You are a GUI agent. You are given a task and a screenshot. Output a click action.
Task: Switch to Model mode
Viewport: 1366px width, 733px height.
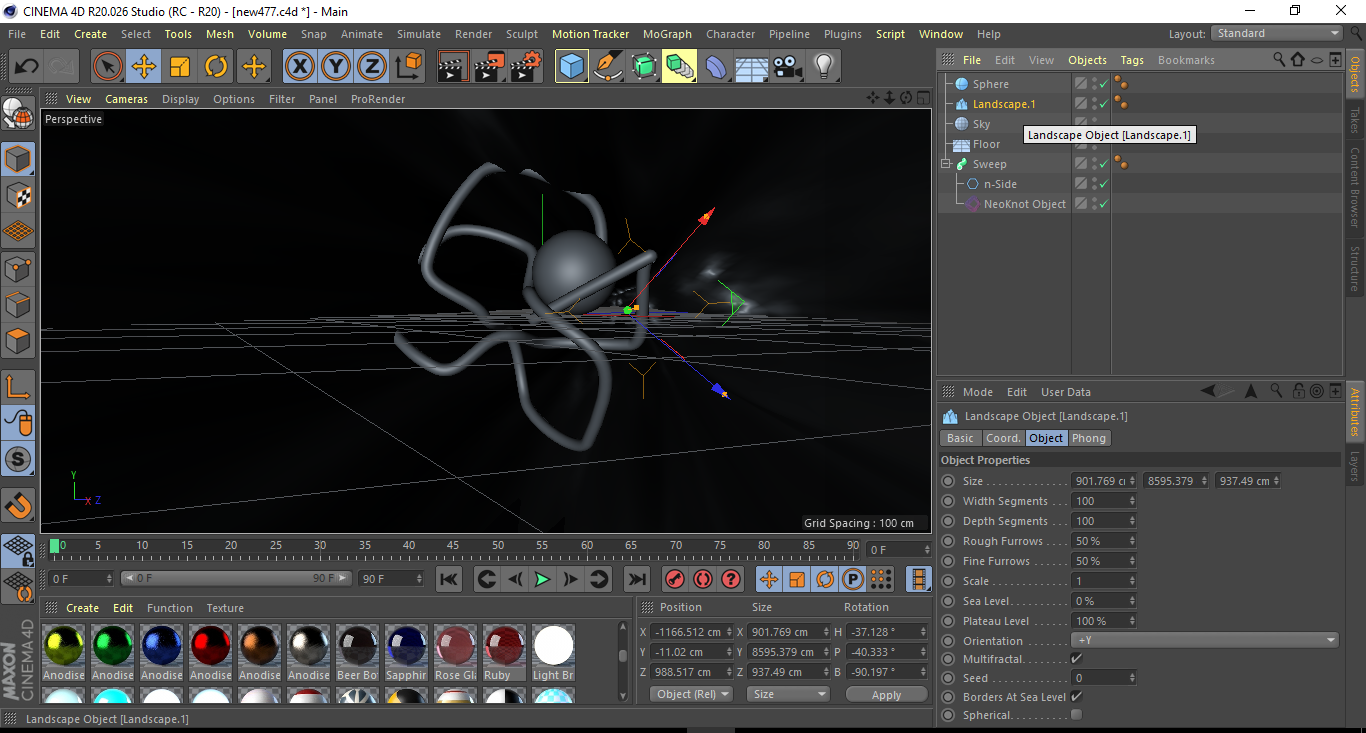tap(18, 159)
